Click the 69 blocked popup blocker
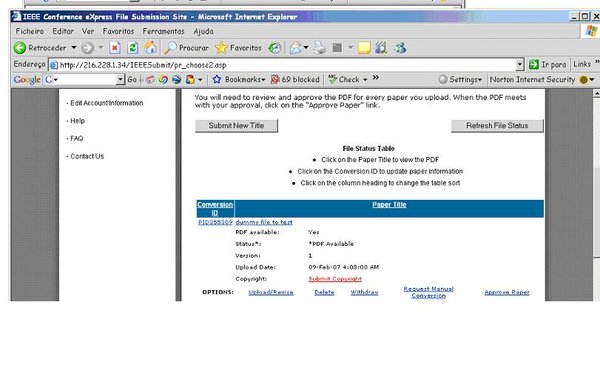This screenshot has width=600, height=379. [295, 80]
